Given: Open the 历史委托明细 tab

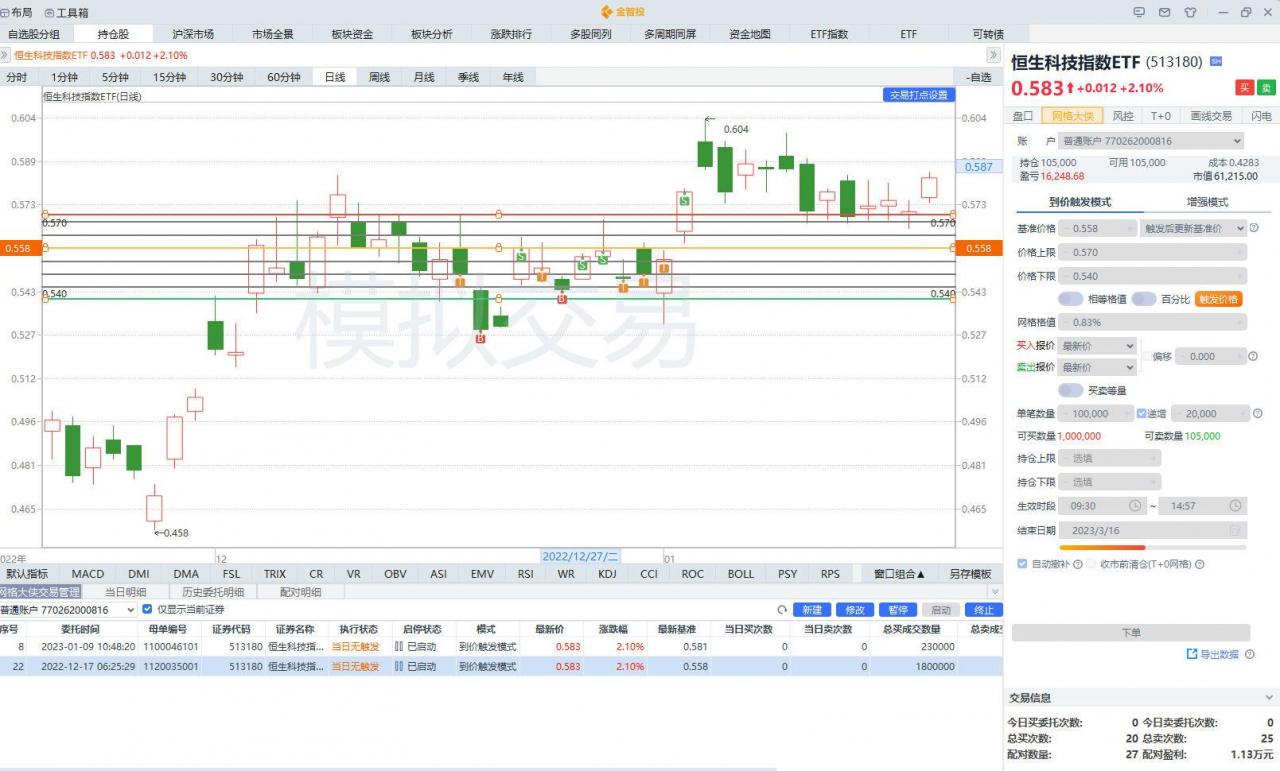Looking at the screenshot, I should pyautogui.click(x=213, y=592).
